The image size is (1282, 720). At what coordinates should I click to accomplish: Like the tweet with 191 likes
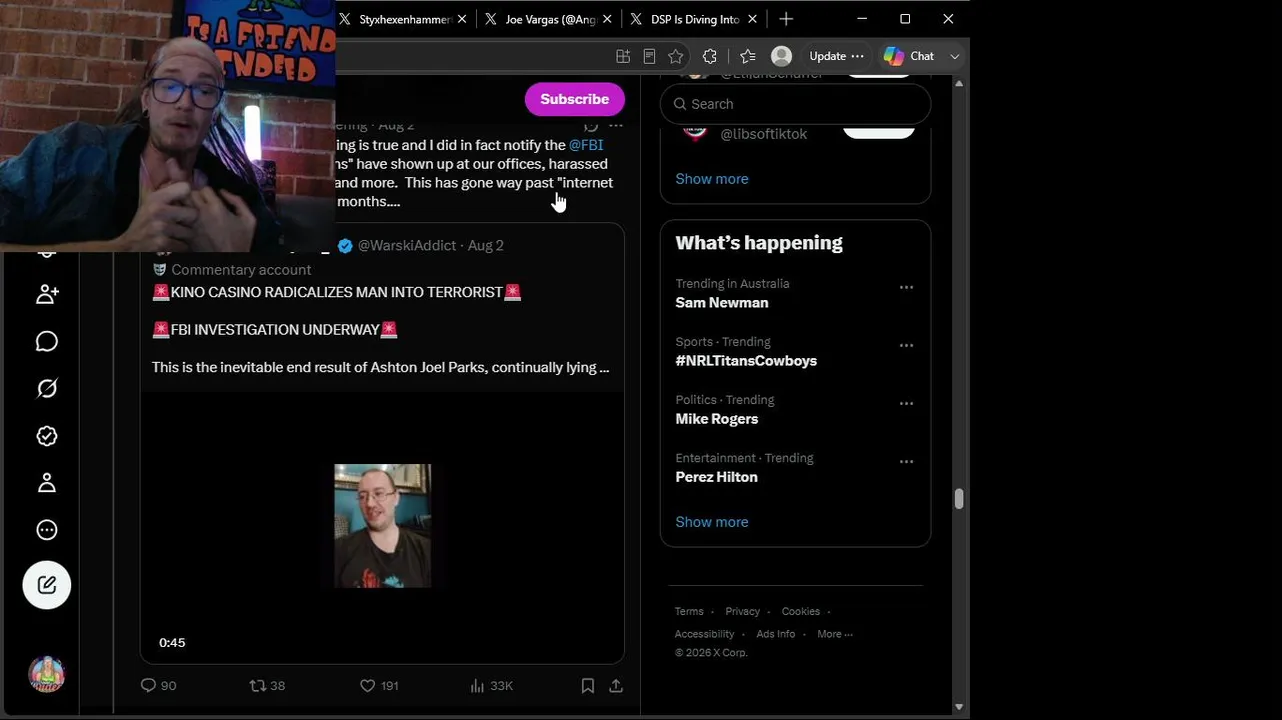[367, 685]
